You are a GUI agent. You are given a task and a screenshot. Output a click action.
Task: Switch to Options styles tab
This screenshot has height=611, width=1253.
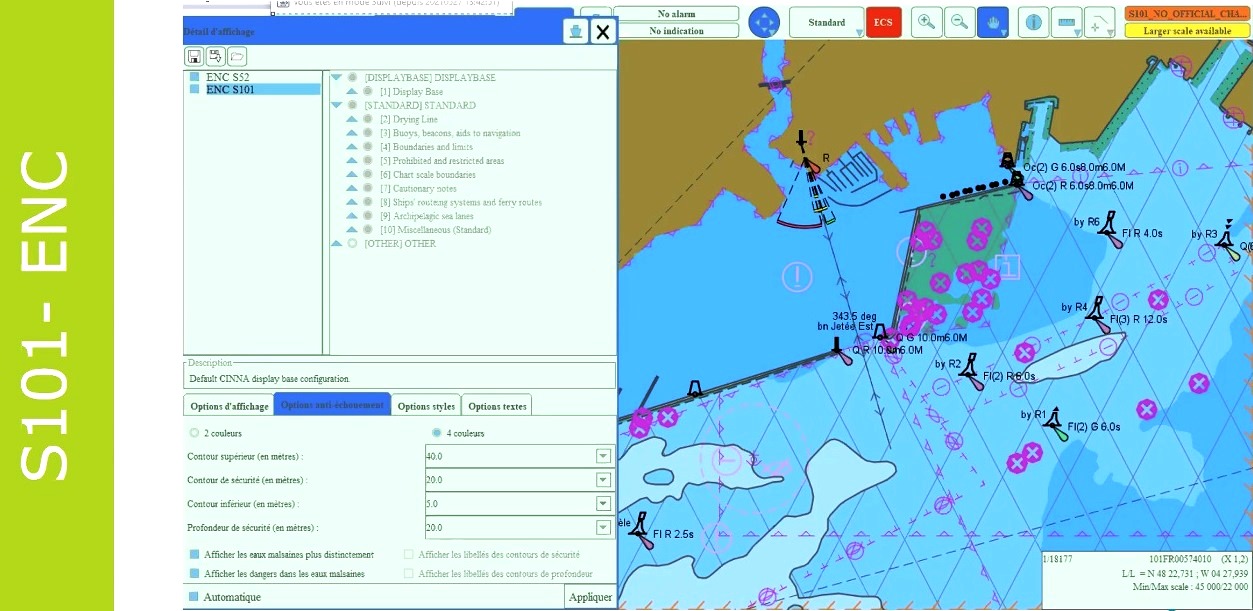tap(426, 405)
